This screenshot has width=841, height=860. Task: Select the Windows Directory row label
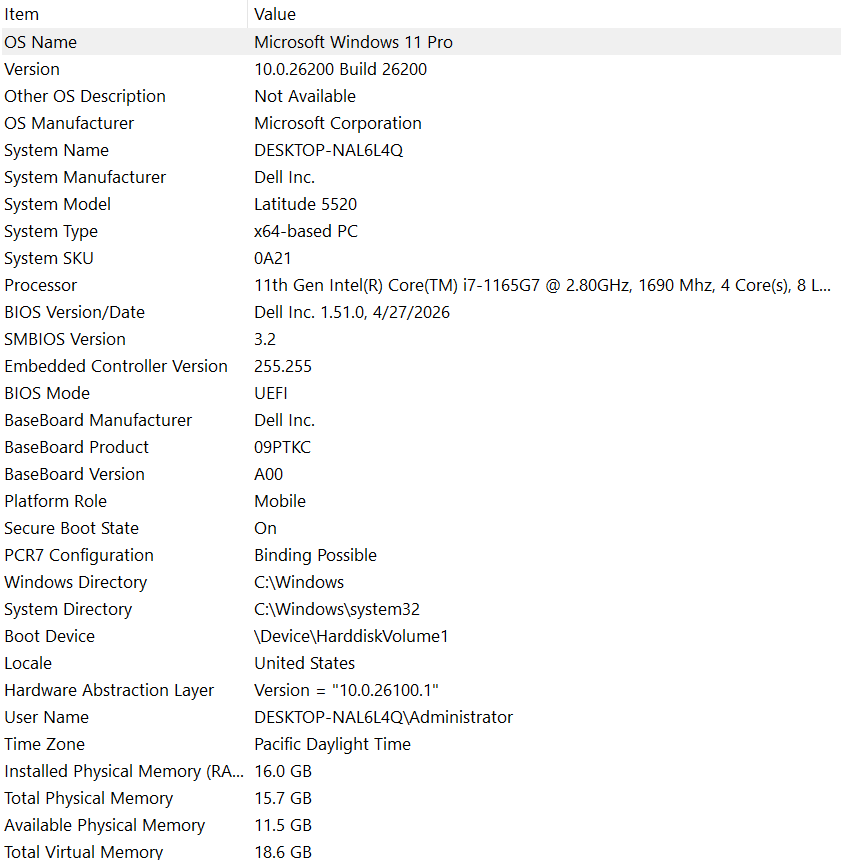76,582
